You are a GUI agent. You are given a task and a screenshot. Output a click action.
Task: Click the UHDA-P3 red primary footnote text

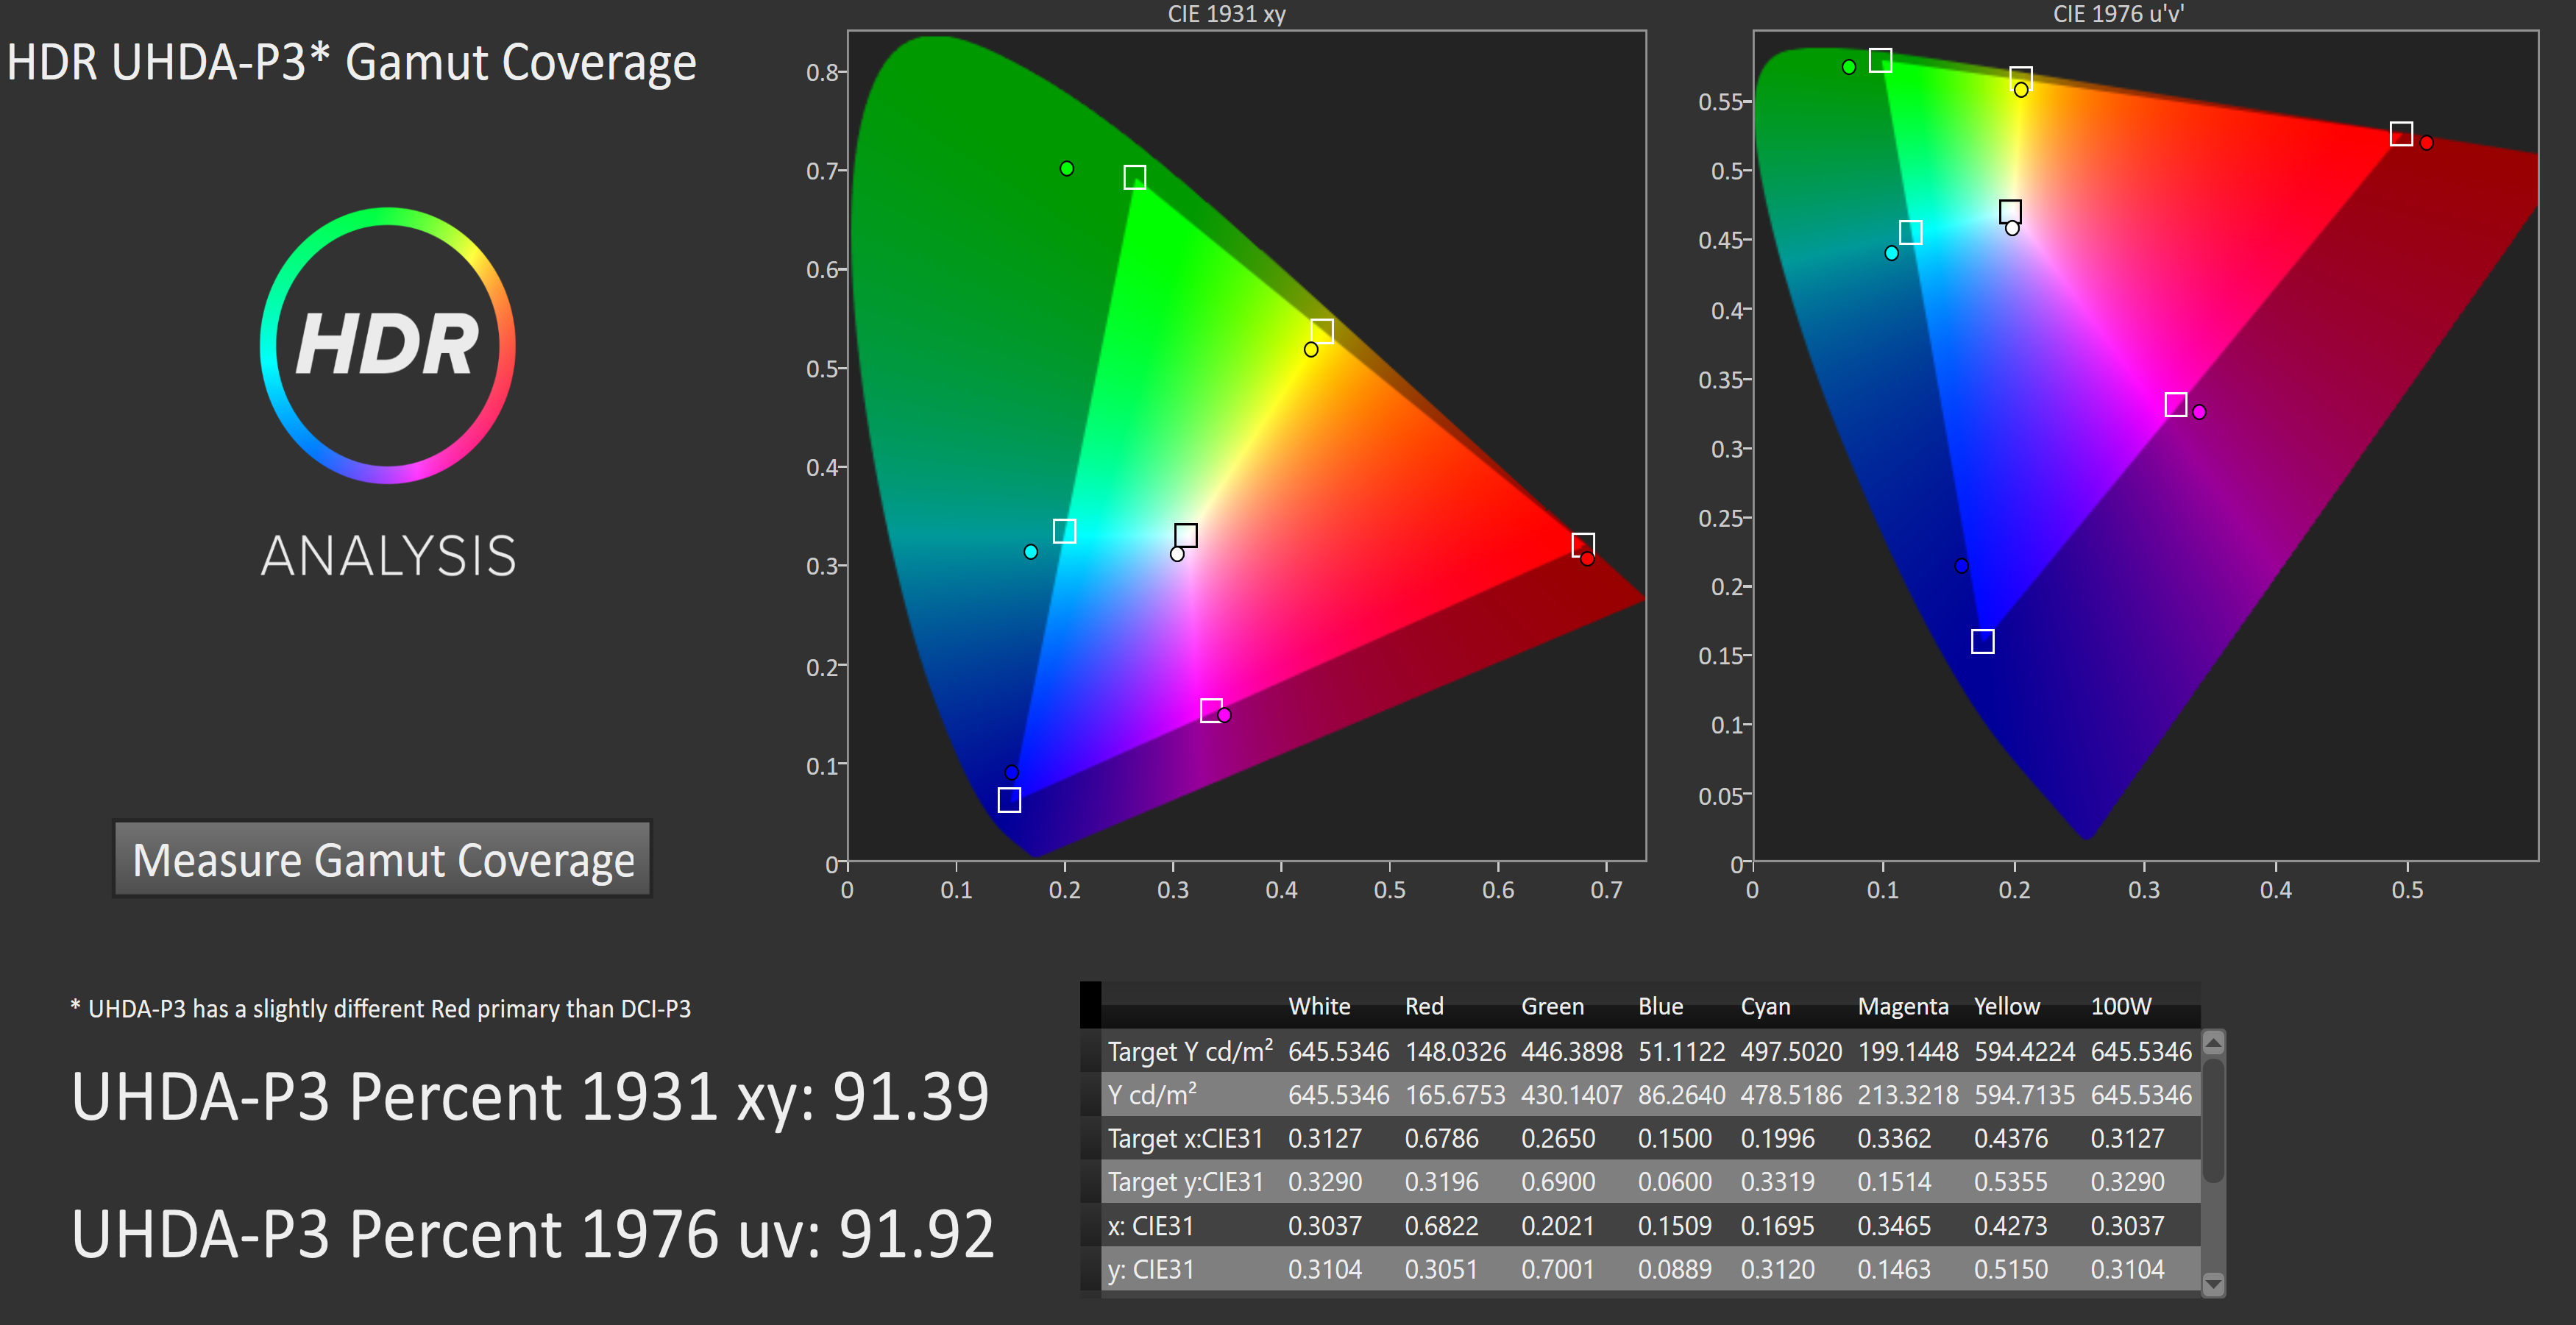click(x=380, y=1008)
